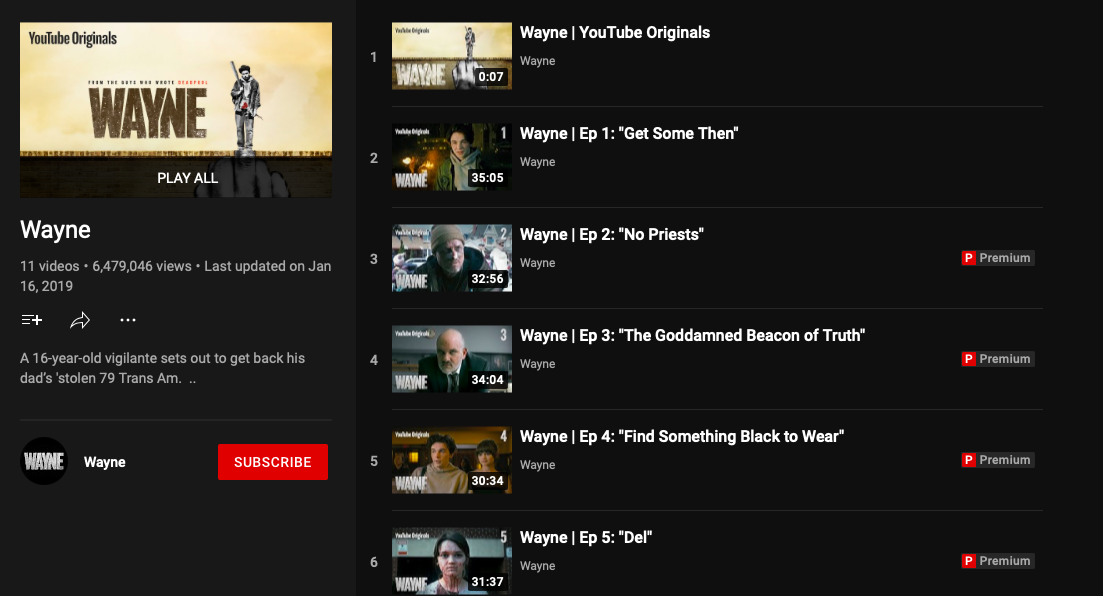Click channel name under Ep 1 title
Image resolution: width=1103 pixels, height=596 pixels.
pos(537,162)
